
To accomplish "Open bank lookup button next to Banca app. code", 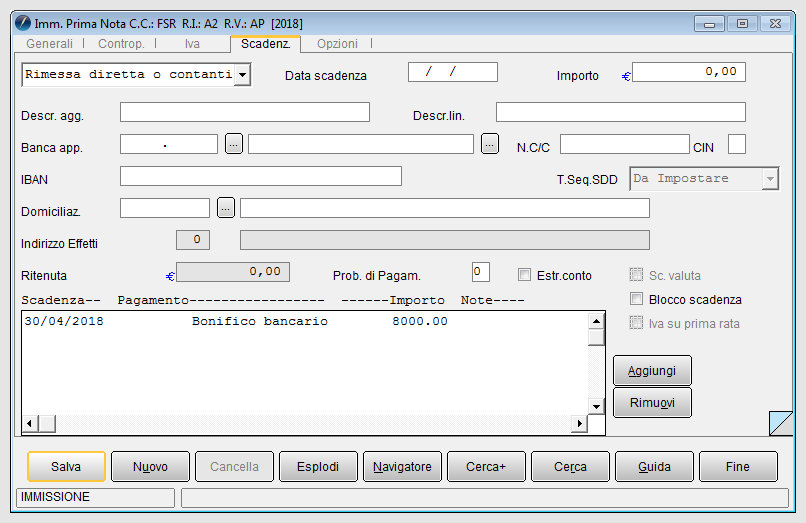I will click(x=234, y=144).
